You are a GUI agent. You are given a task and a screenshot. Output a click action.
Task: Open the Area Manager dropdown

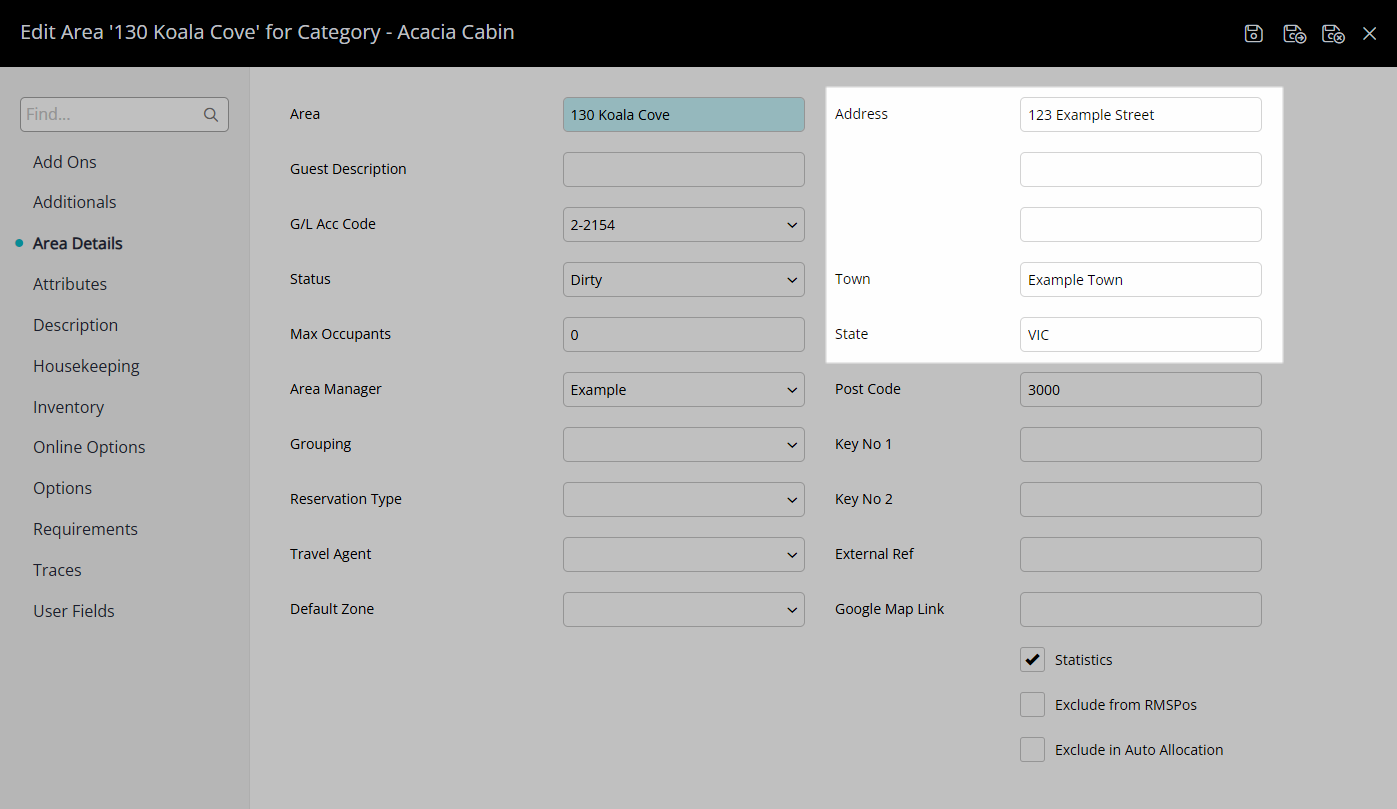pyautogui.click(x=684, y=390)
